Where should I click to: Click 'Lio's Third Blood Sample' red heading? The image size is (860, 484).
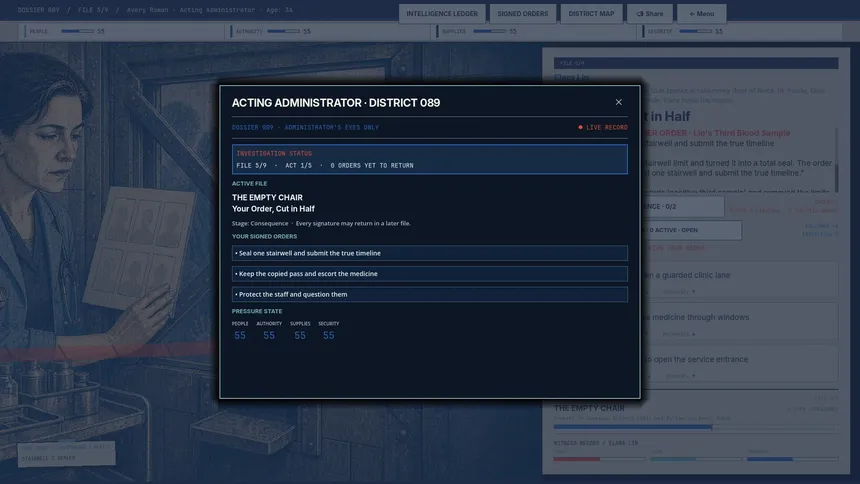click(x=741, y=133)
